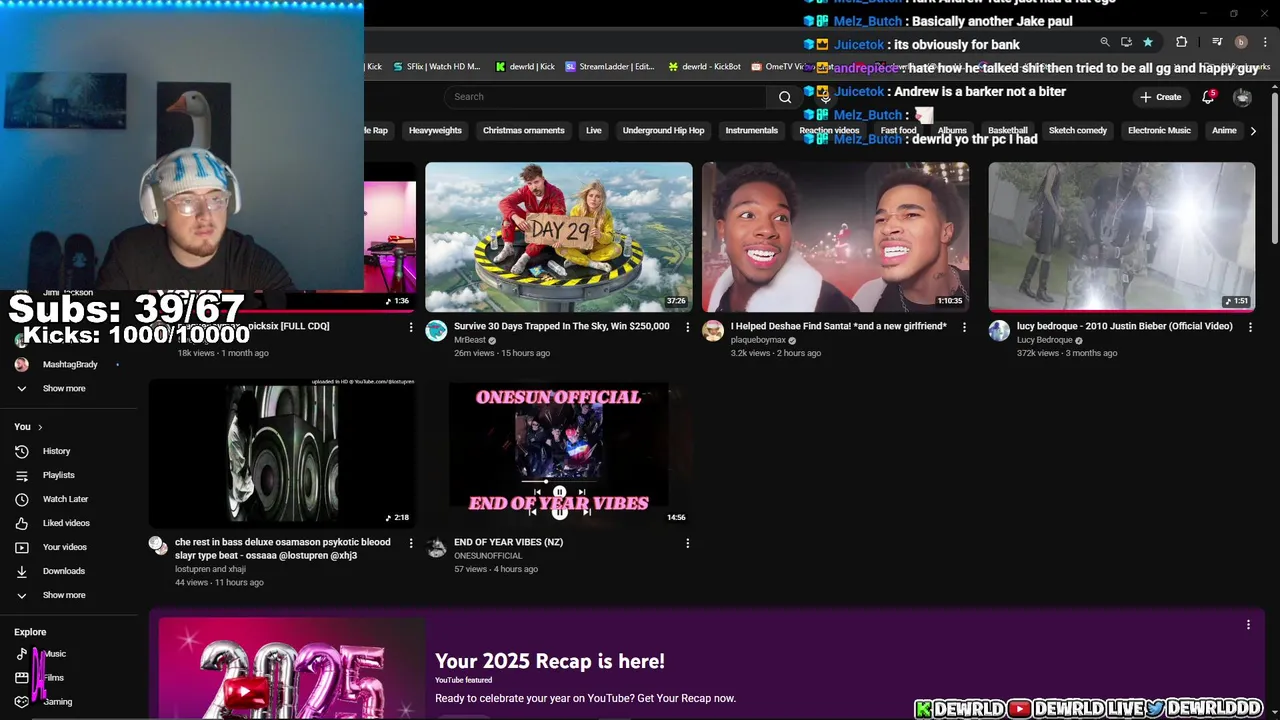
Task: Play che rest in bass thumbnail
Action: click(x=282, y=453)
